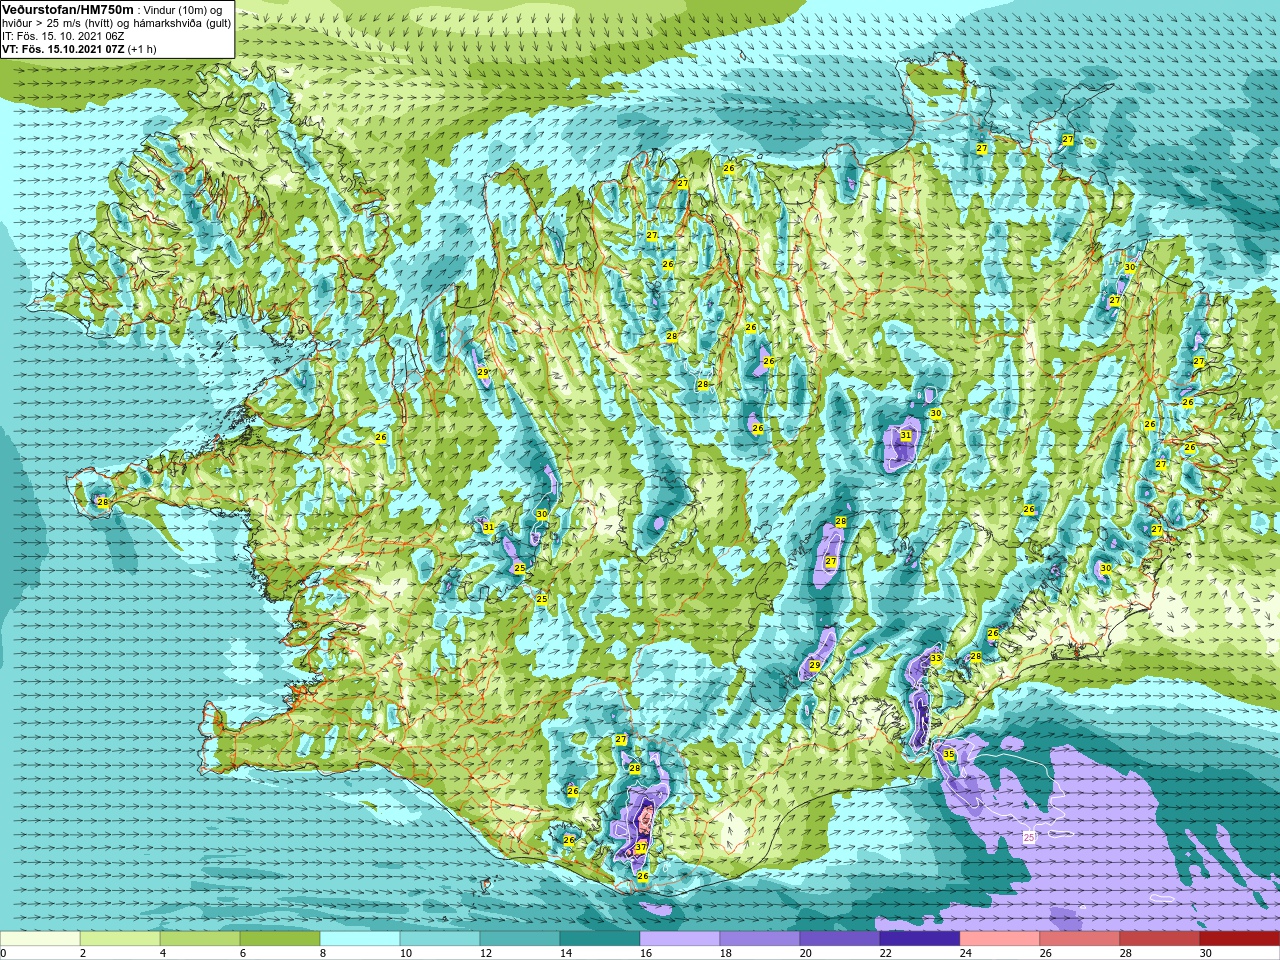
Task: Select the 24–26 m/s pink legend swatch
Action: pos(1000,939)
